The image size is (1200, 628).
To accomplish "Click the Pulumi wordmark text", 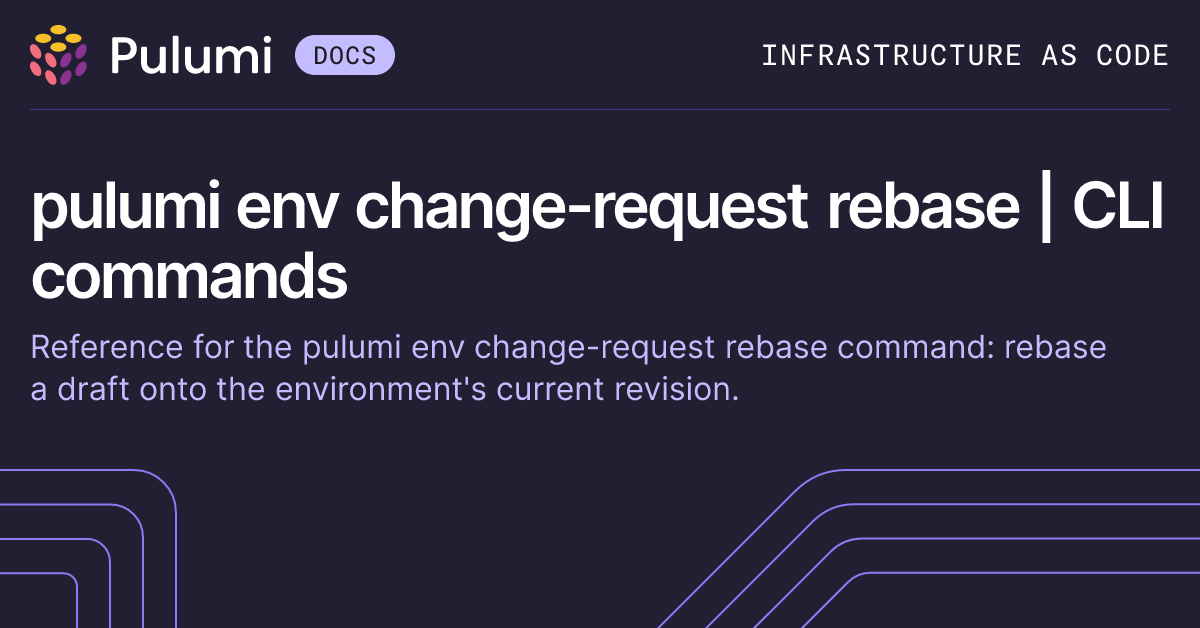I will pyautogui.click(x=191, y=55).
